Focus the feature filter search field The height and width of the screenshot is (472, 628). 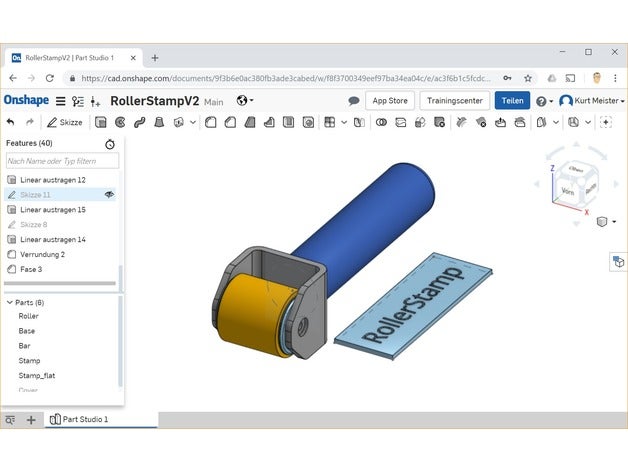pyautogui.click(x=62, y=161)
